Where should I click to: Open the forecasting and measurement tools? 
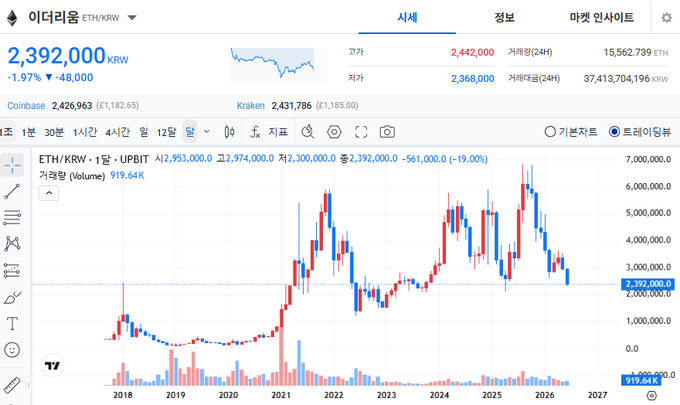[12, 270]
